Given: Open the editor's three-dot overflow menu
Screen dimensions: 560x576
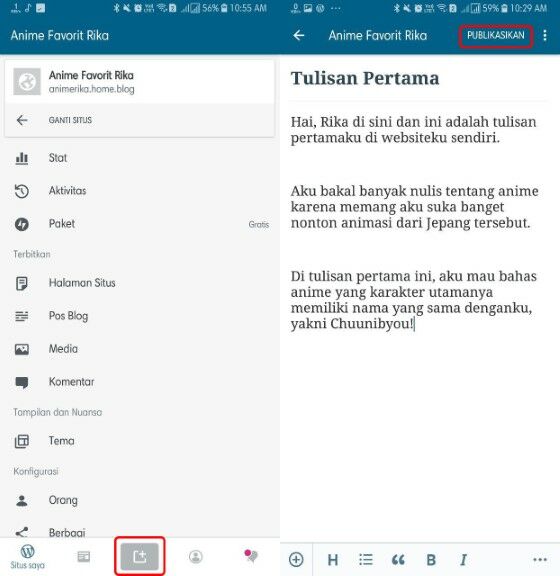Looking at the screenshot, I should tap(545, 35).
